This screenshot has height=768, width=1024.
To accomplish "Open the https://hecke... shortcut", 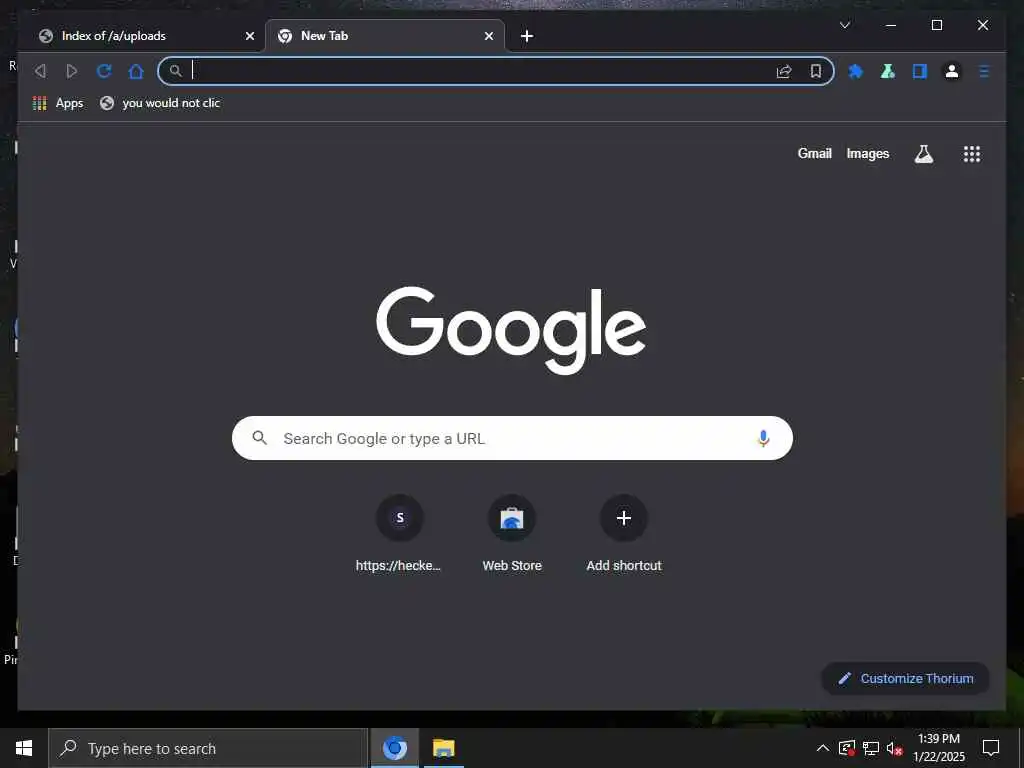I will [x=399, y=533].
